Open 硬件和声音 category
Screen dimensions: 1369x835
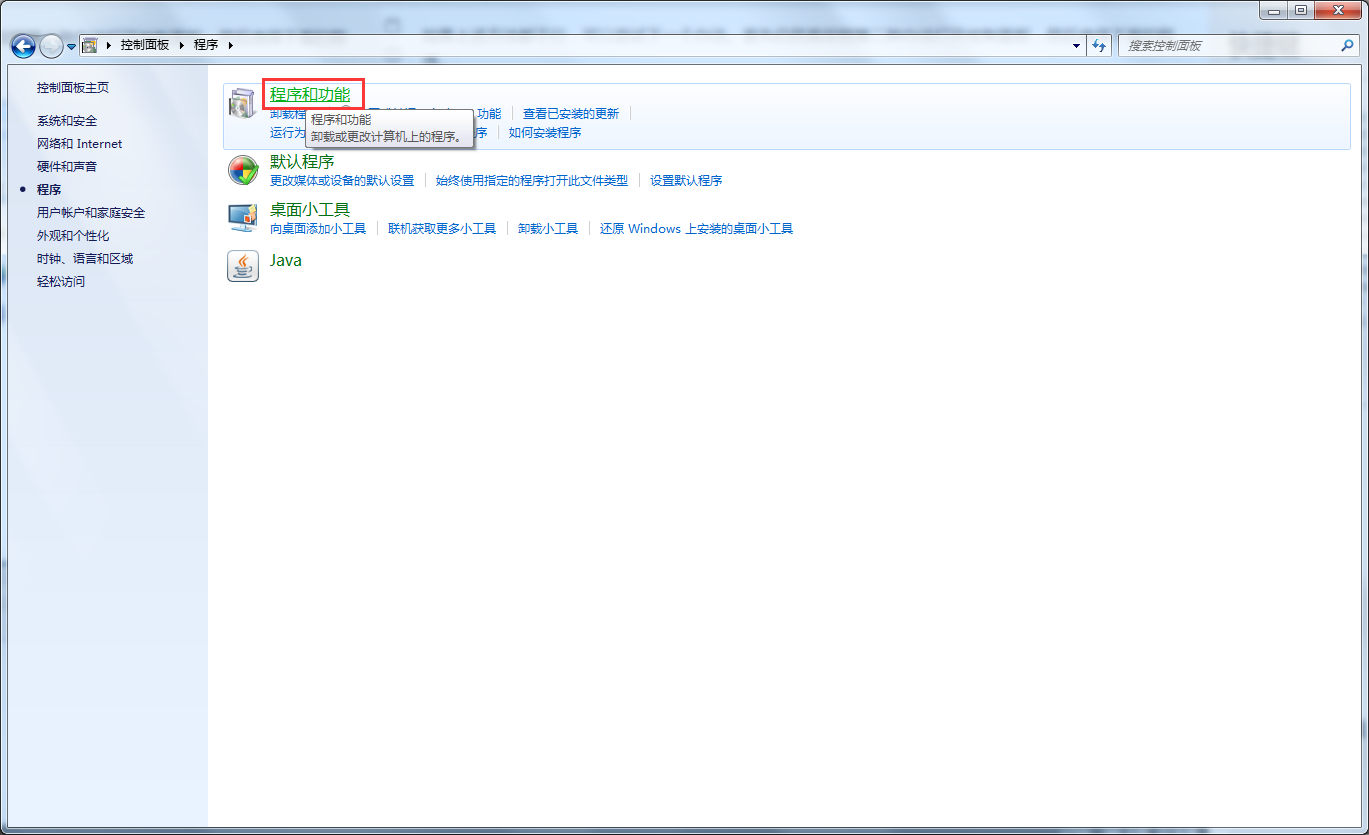click(67, 167)
